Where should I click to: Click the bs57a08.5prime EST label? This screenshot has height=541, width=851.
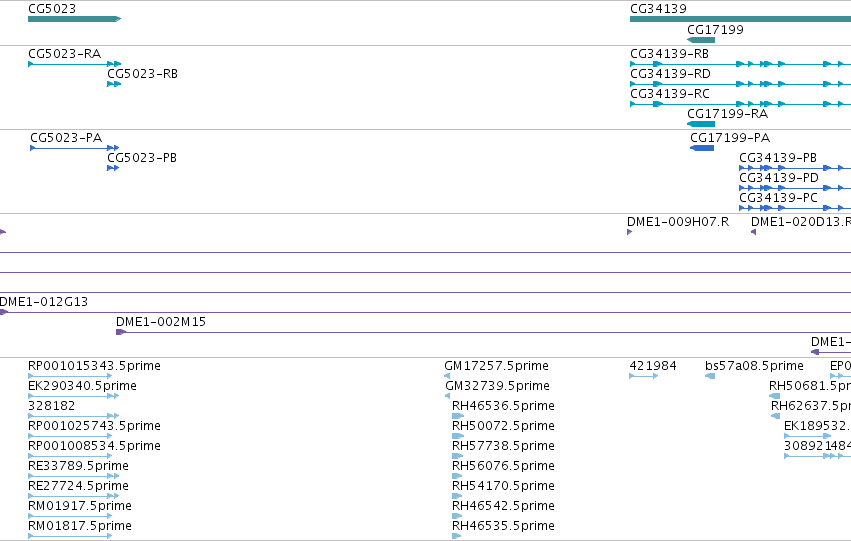[x=754, y=366]
